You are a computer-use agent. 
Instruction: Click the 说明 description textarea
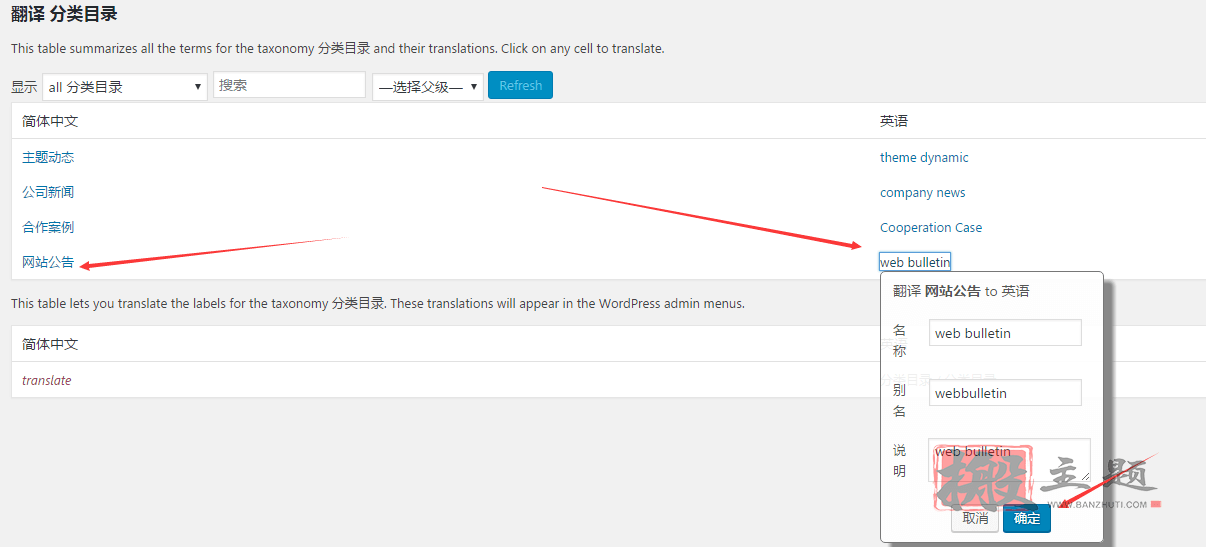1009,460
